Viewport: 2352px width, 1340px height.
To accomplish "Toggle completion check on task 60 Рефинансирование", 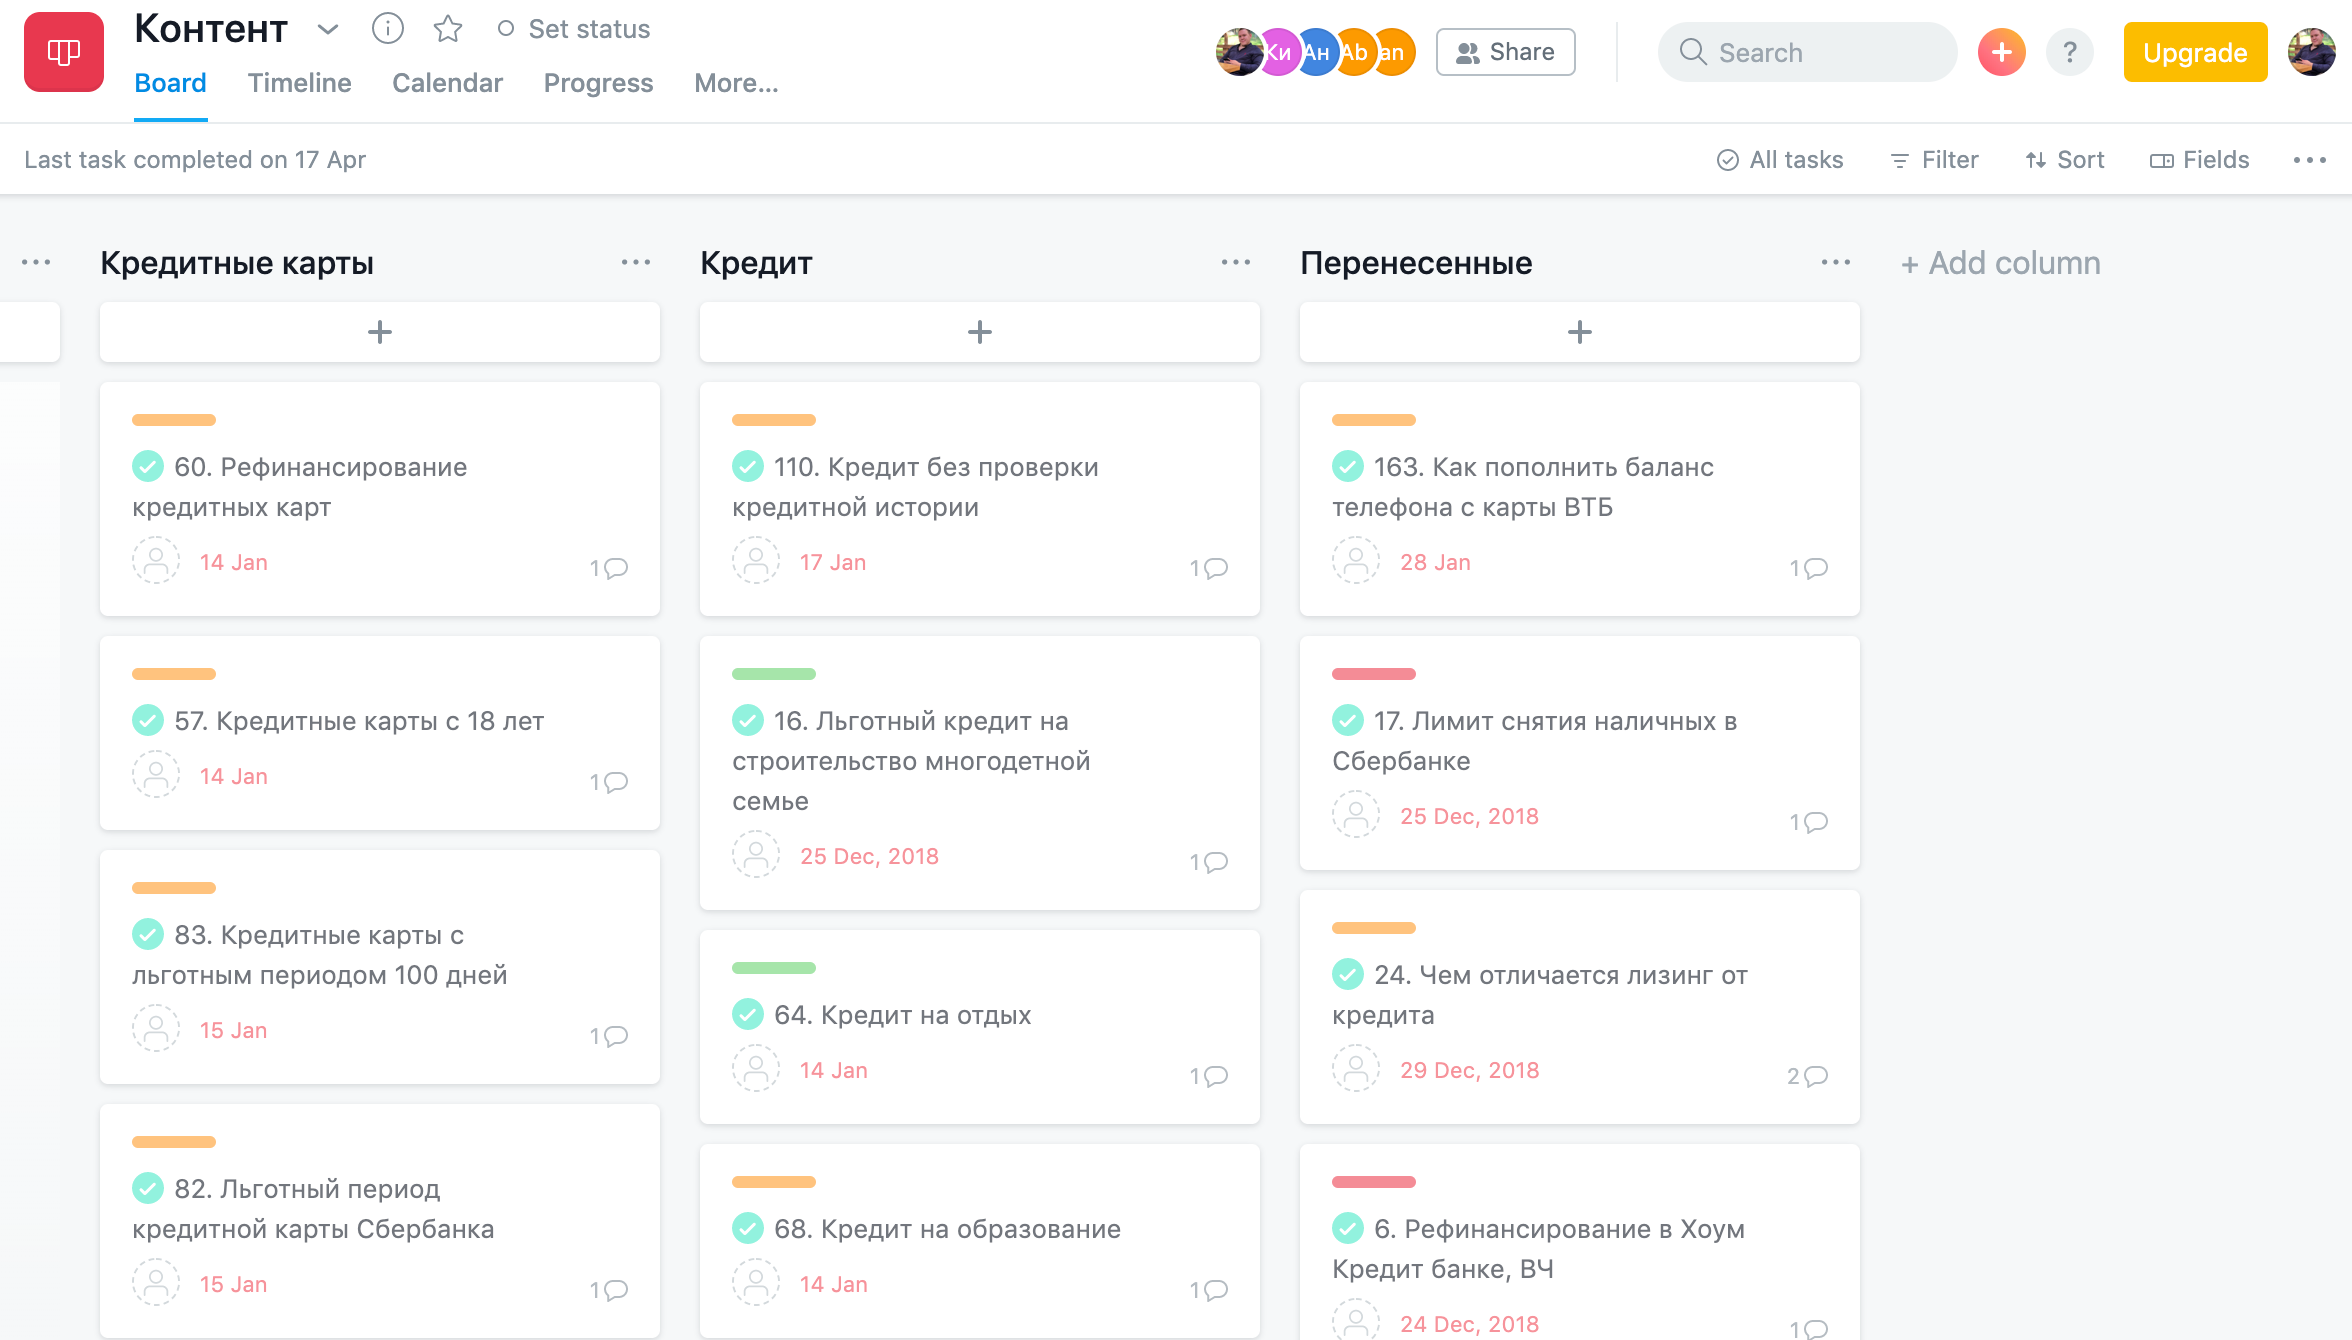I will pos(148,466).
